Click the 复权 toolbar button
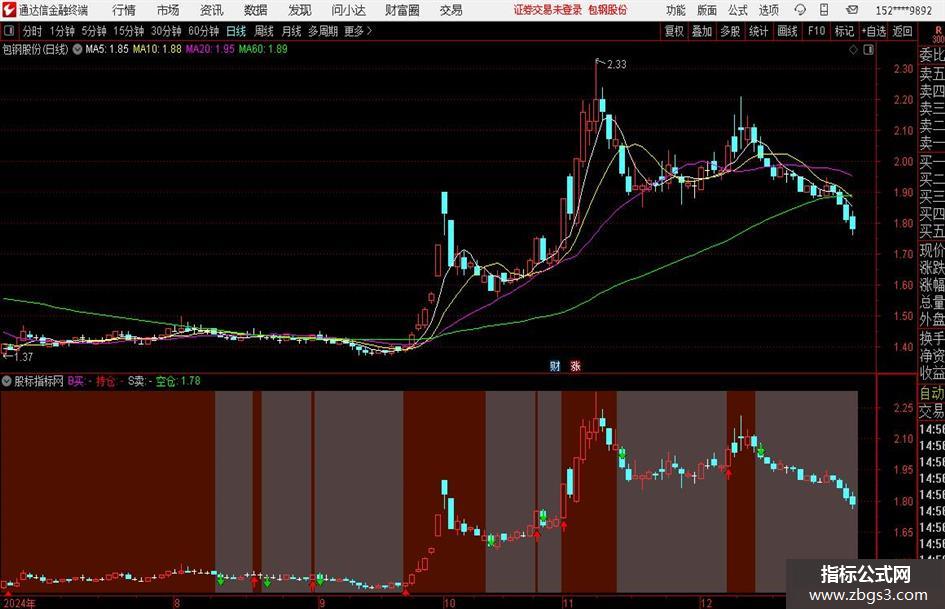This screenshot has width=945, height=609. coord(674,31)
